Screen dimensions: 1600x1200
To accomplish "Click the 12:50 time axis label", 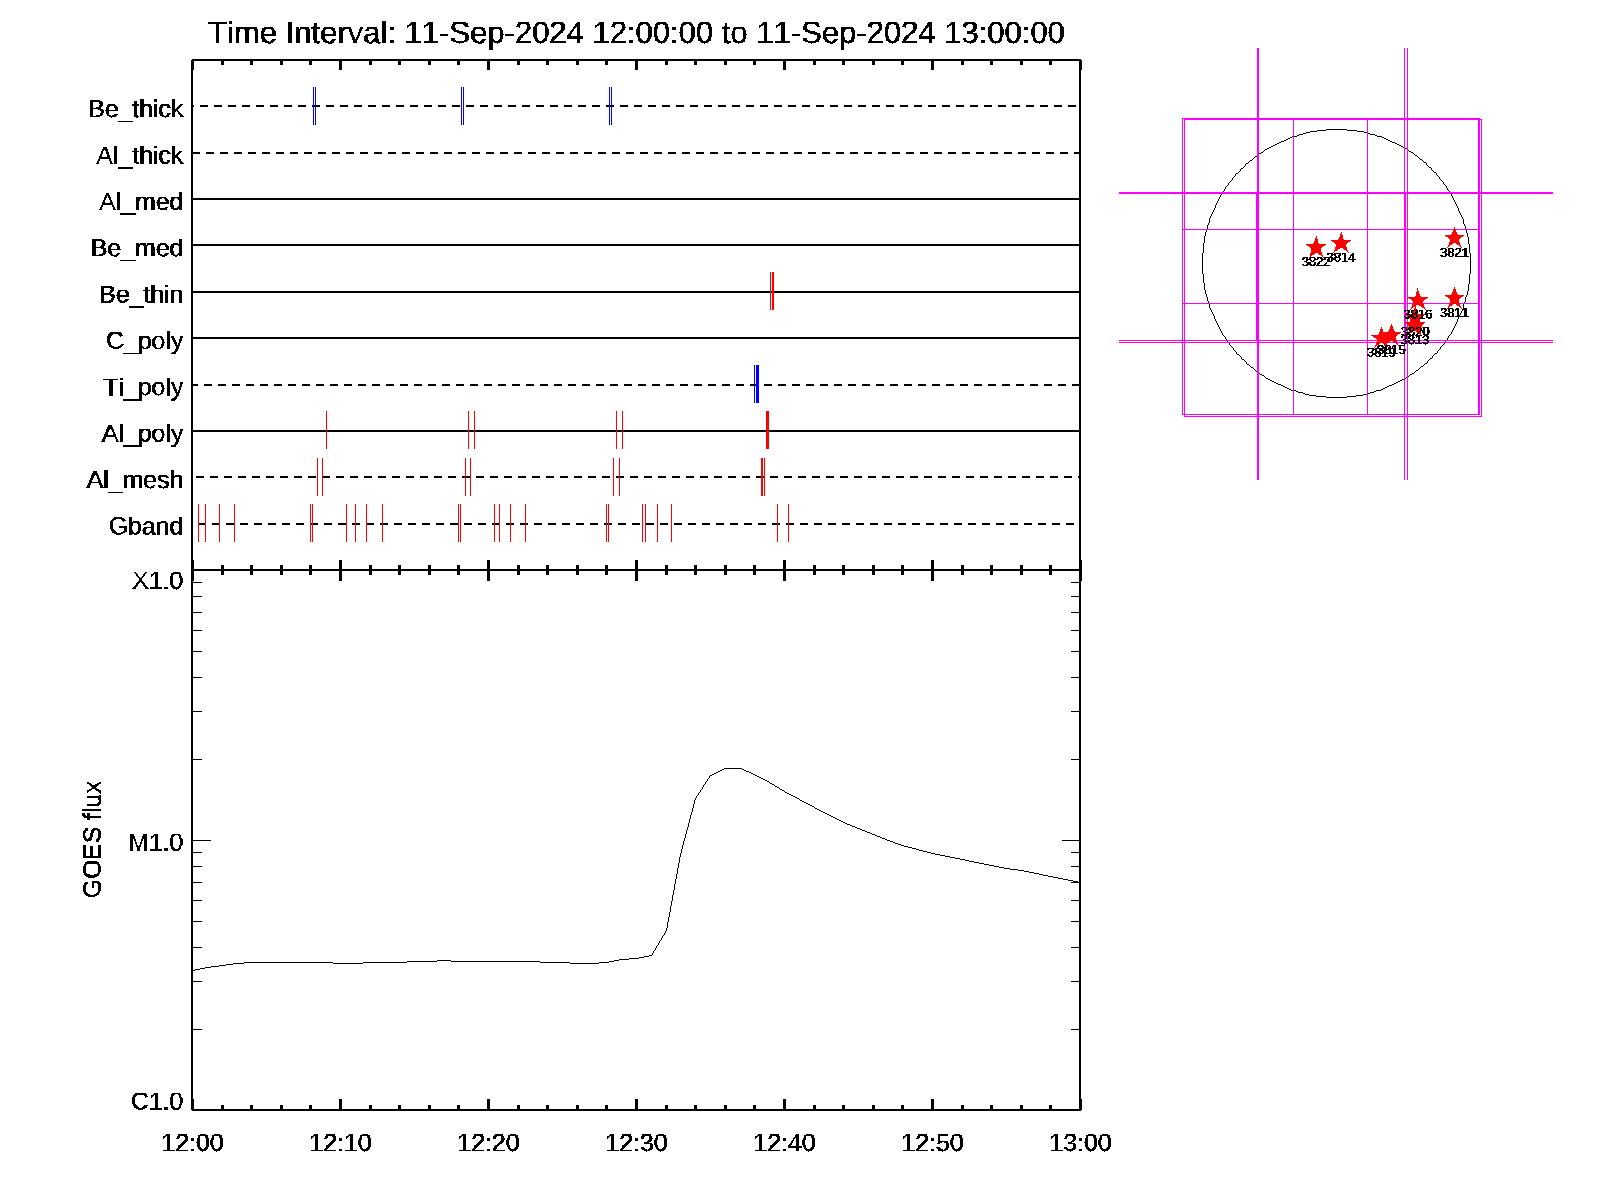I will (x=932, y=1143).
